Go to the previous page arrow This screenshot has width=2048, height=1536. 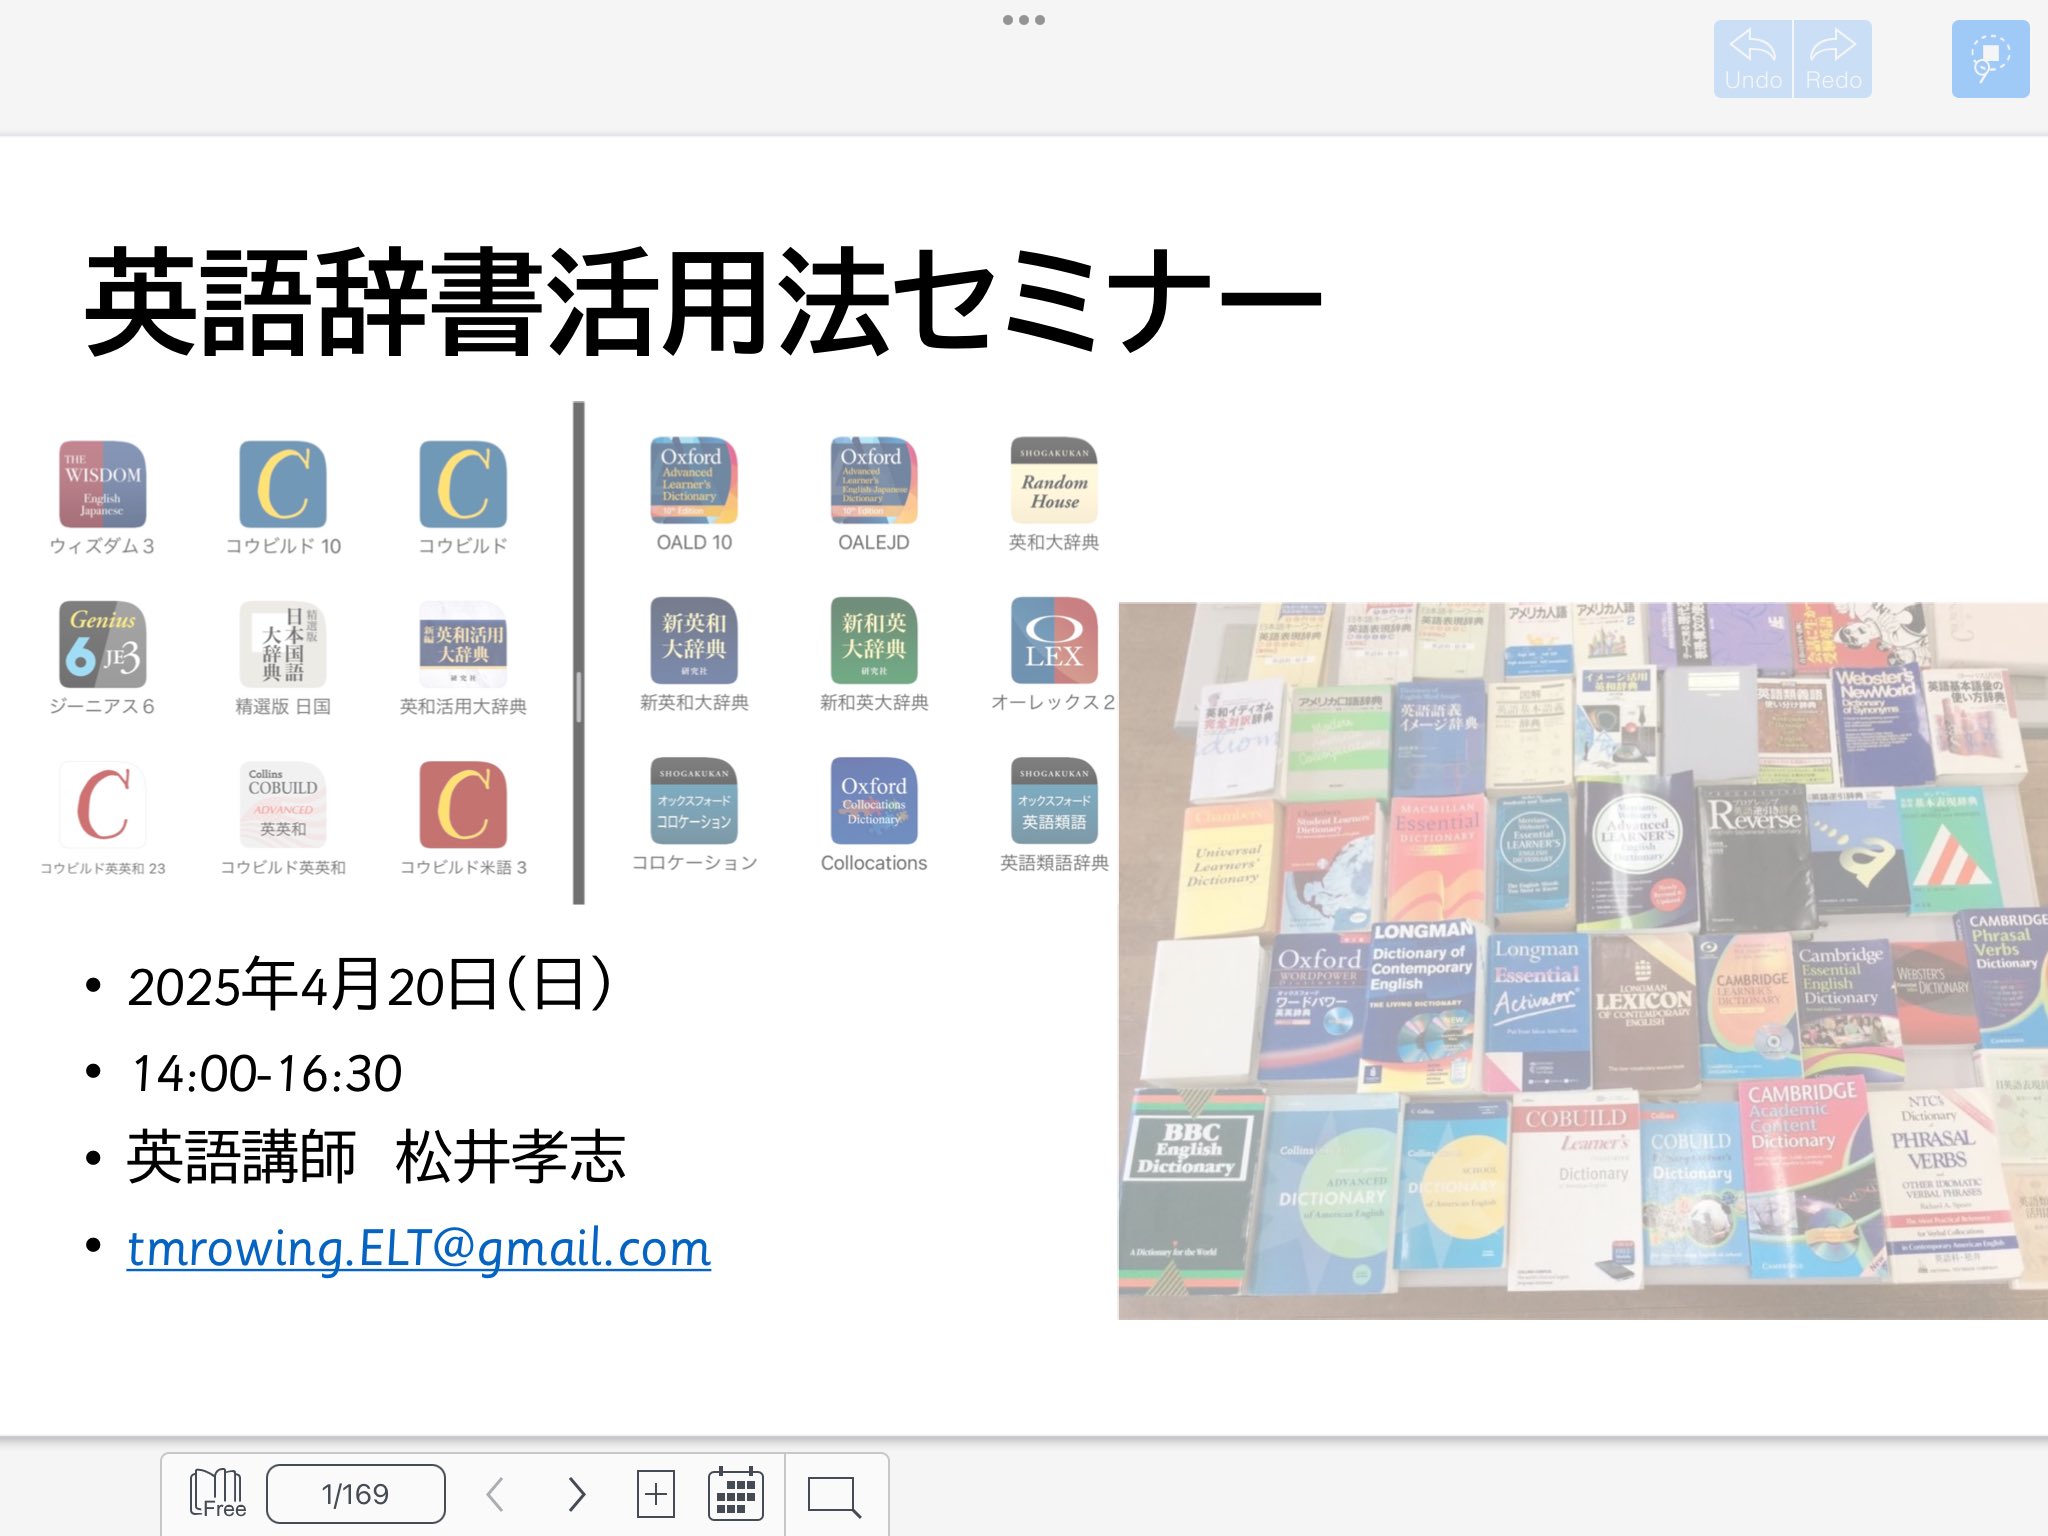pos(494,1494)
